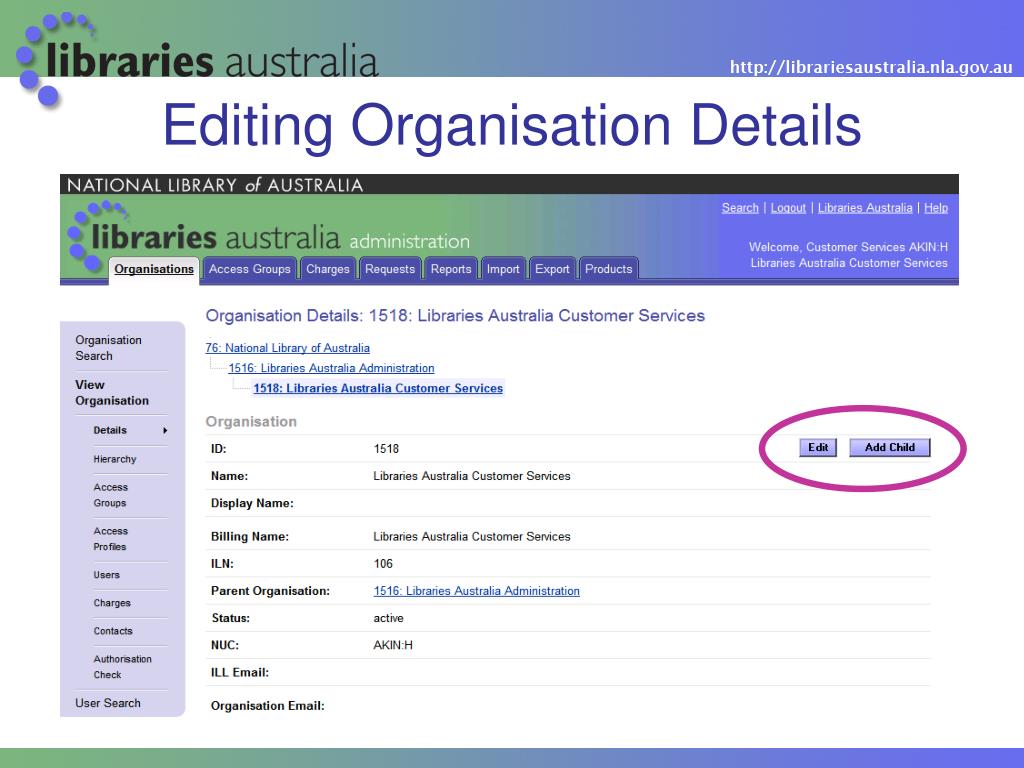The image size is (1024, 768).
Task: Click the Display Name label
Action: click(252, 503)
